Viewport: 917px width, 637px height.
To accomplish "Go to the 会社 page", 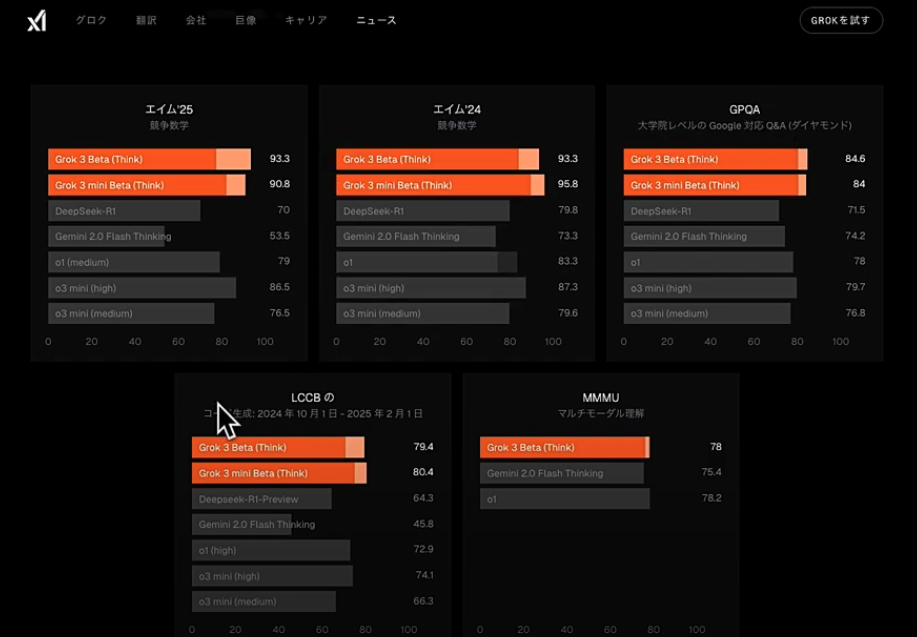I will coord(196,20).
